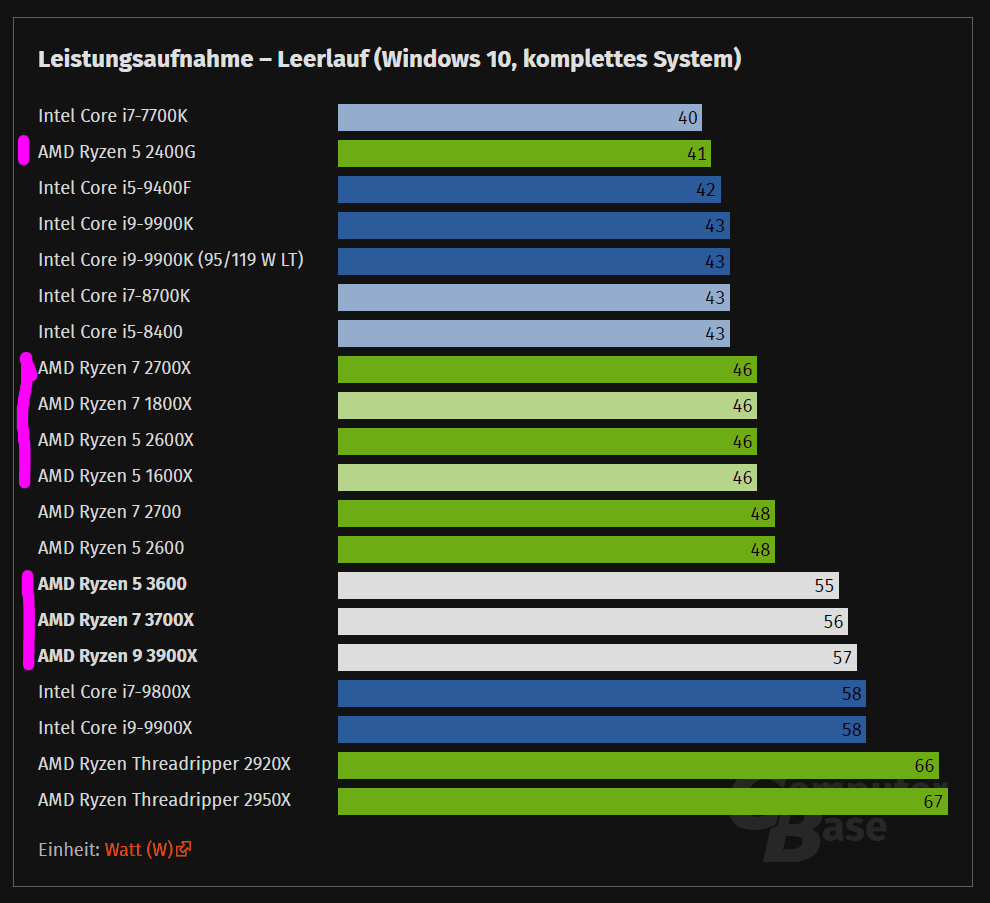The width and height of the screenshot is (990, 903).
Task: Click the Ryzen 9 3900X bar showing 57
Action: point(597,657)
